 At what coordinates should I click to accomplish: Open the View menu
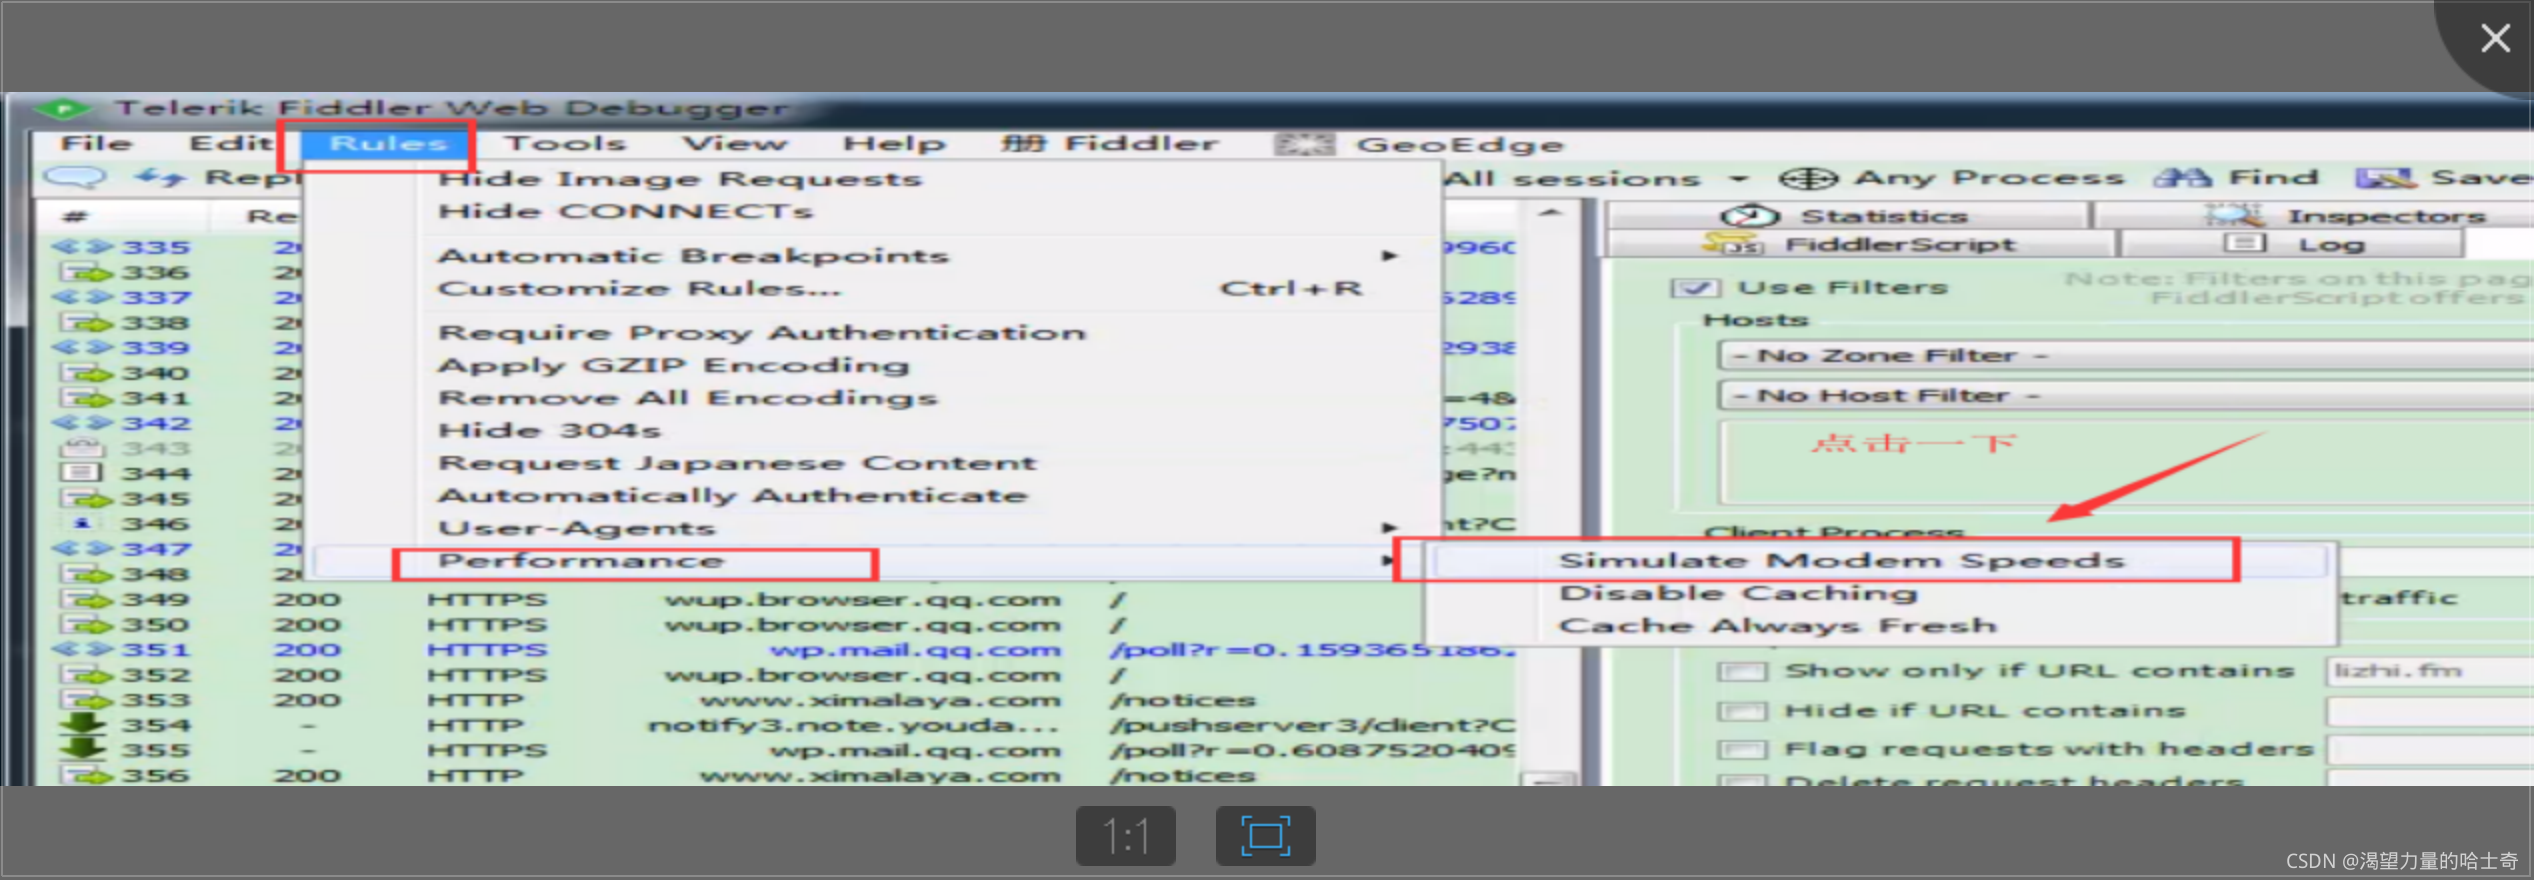click(x=735, y=144)
